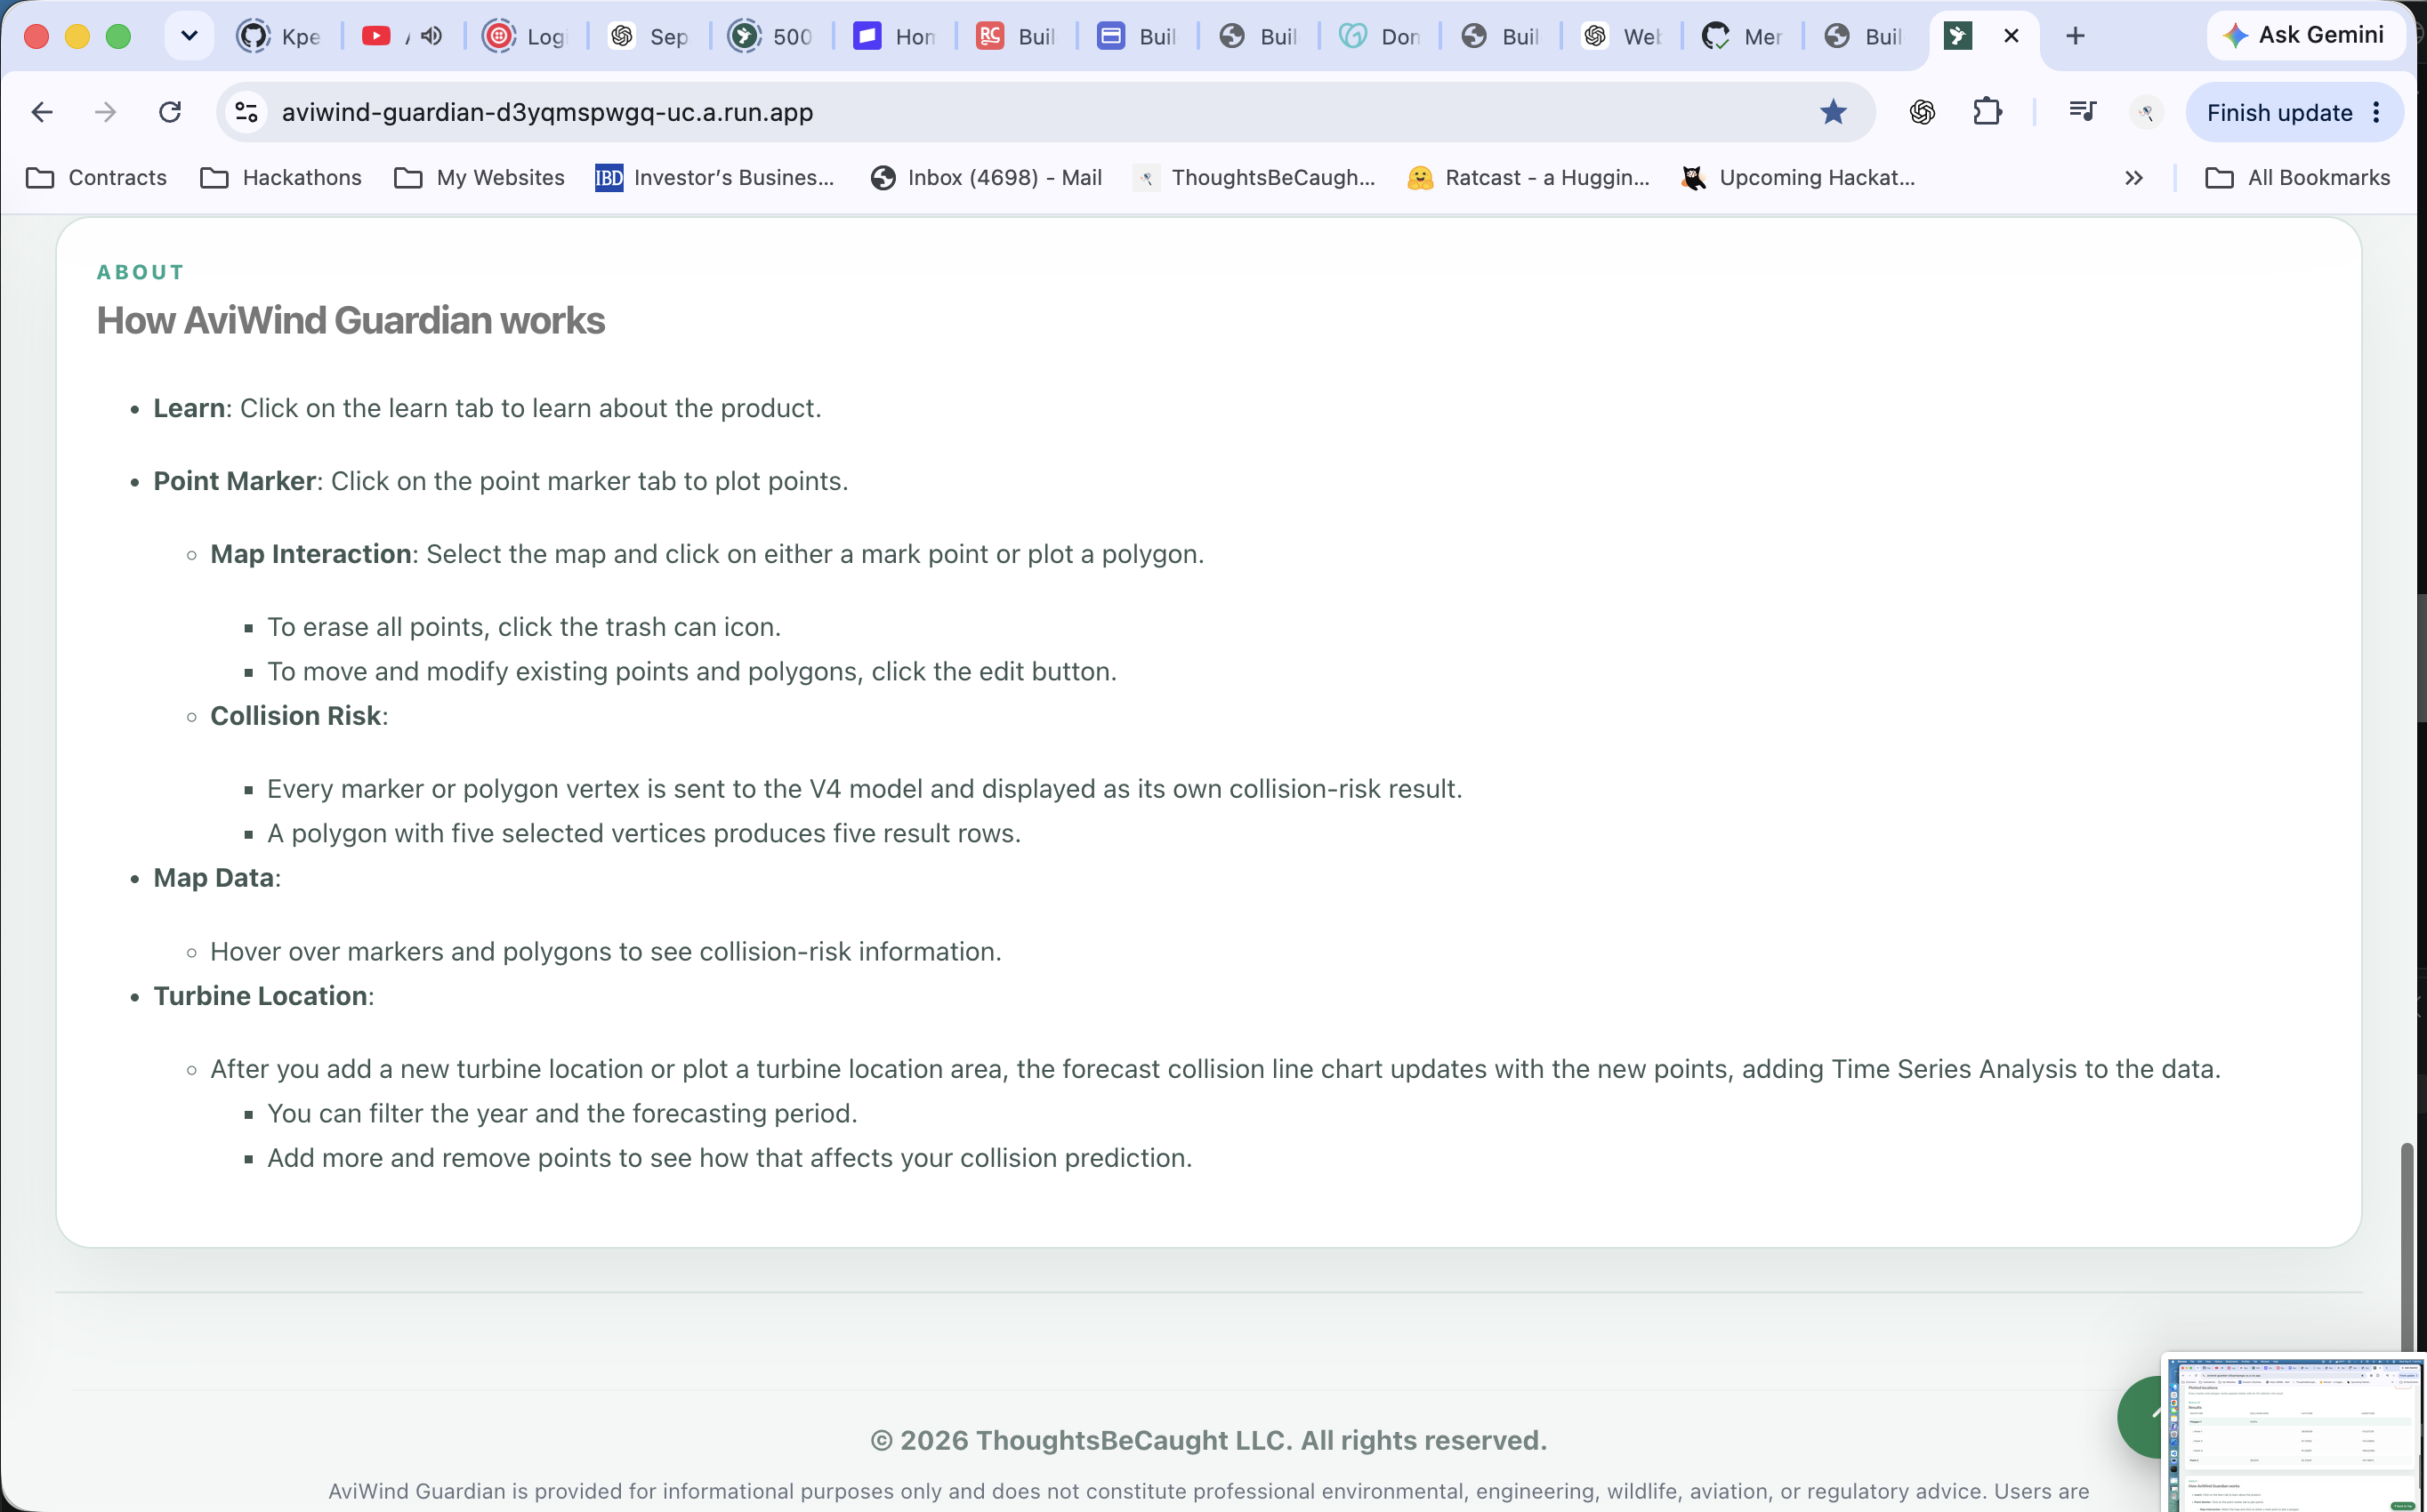Reload the page with the refresh icon
The image size is (2427, 1512).
click(x=170, y=112)
